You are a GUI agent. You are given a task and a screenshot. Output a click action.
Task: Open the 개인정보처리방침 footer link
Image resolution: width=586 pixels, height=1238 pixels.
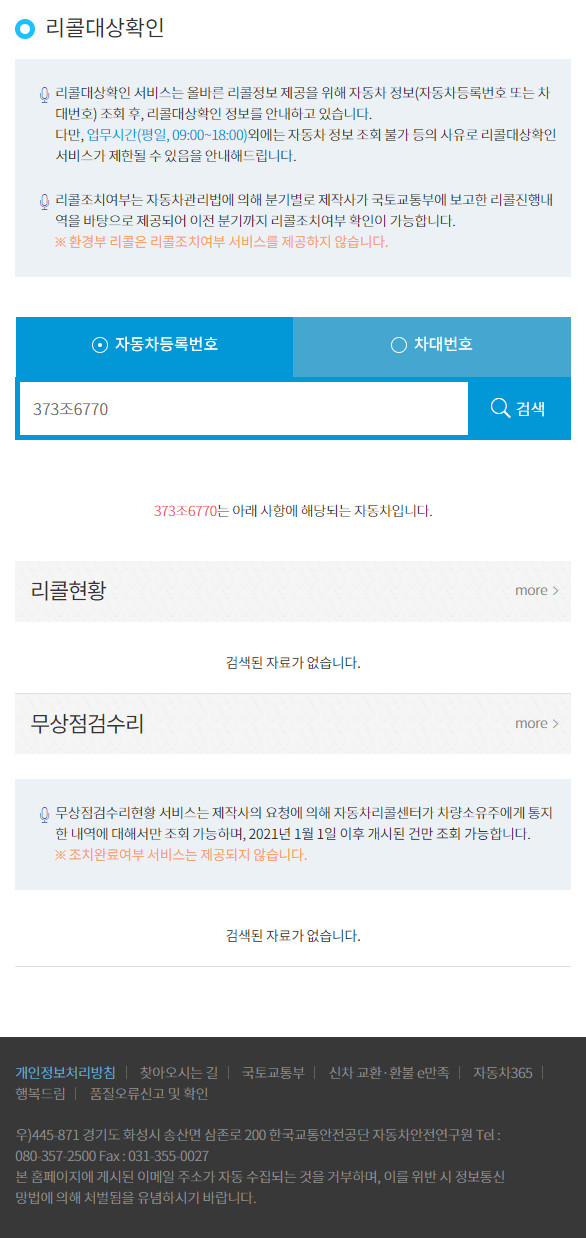click(x=65, y=1072)
